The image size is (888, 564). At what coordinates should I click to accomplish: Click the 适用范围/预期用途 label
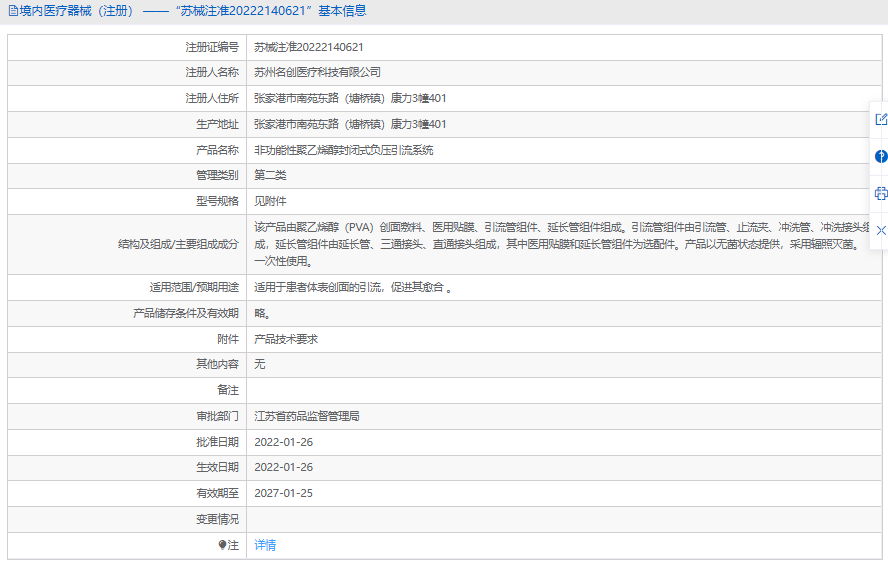tap(194, 288)
